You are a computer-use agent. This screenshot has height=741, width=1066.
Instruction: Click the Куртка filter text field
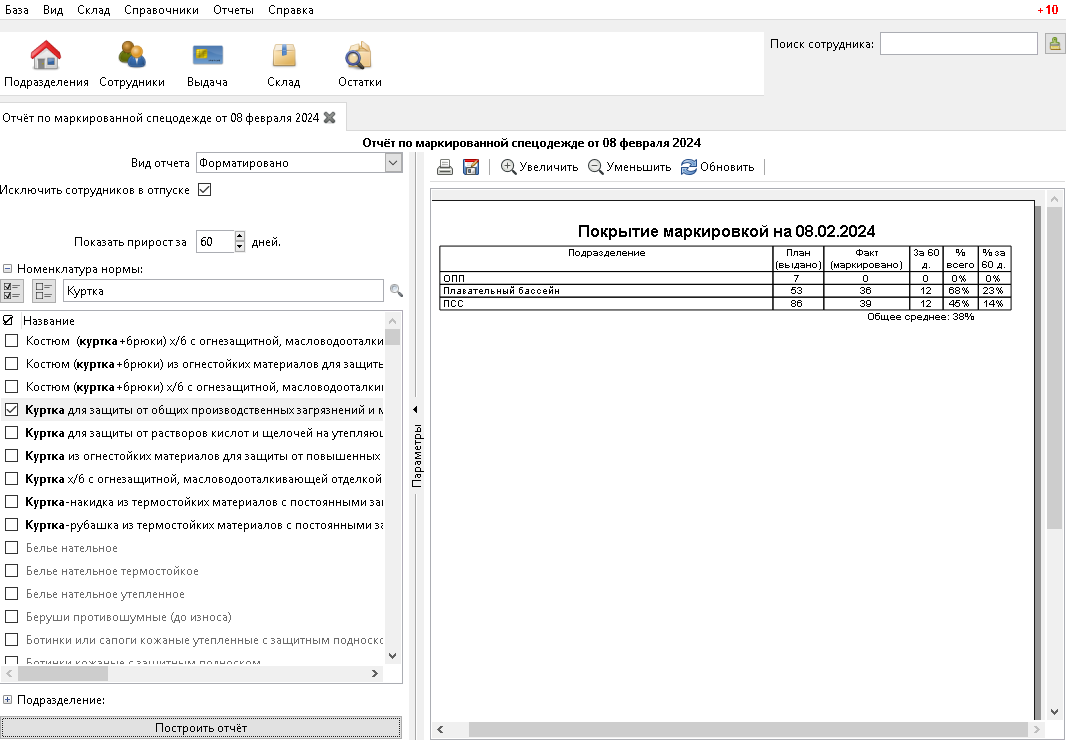pos(223,291)
